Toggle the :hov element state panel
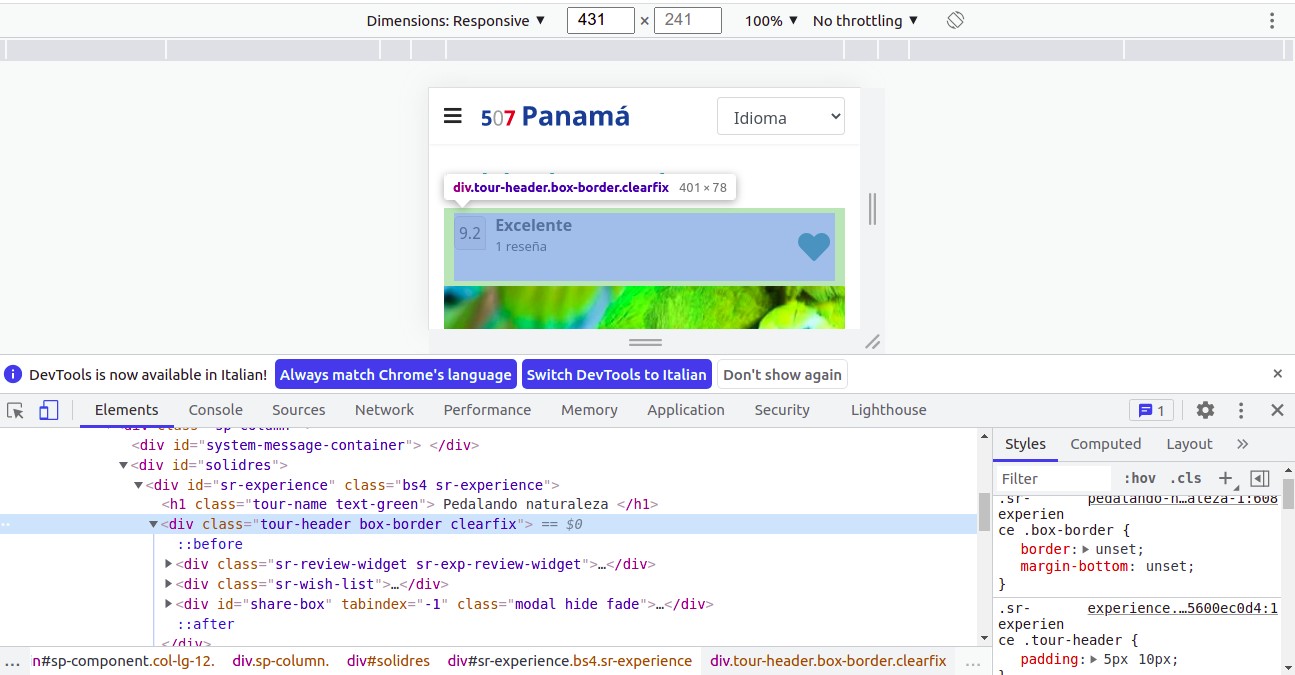1295x675 pixels. click(x=1139, y=478)
